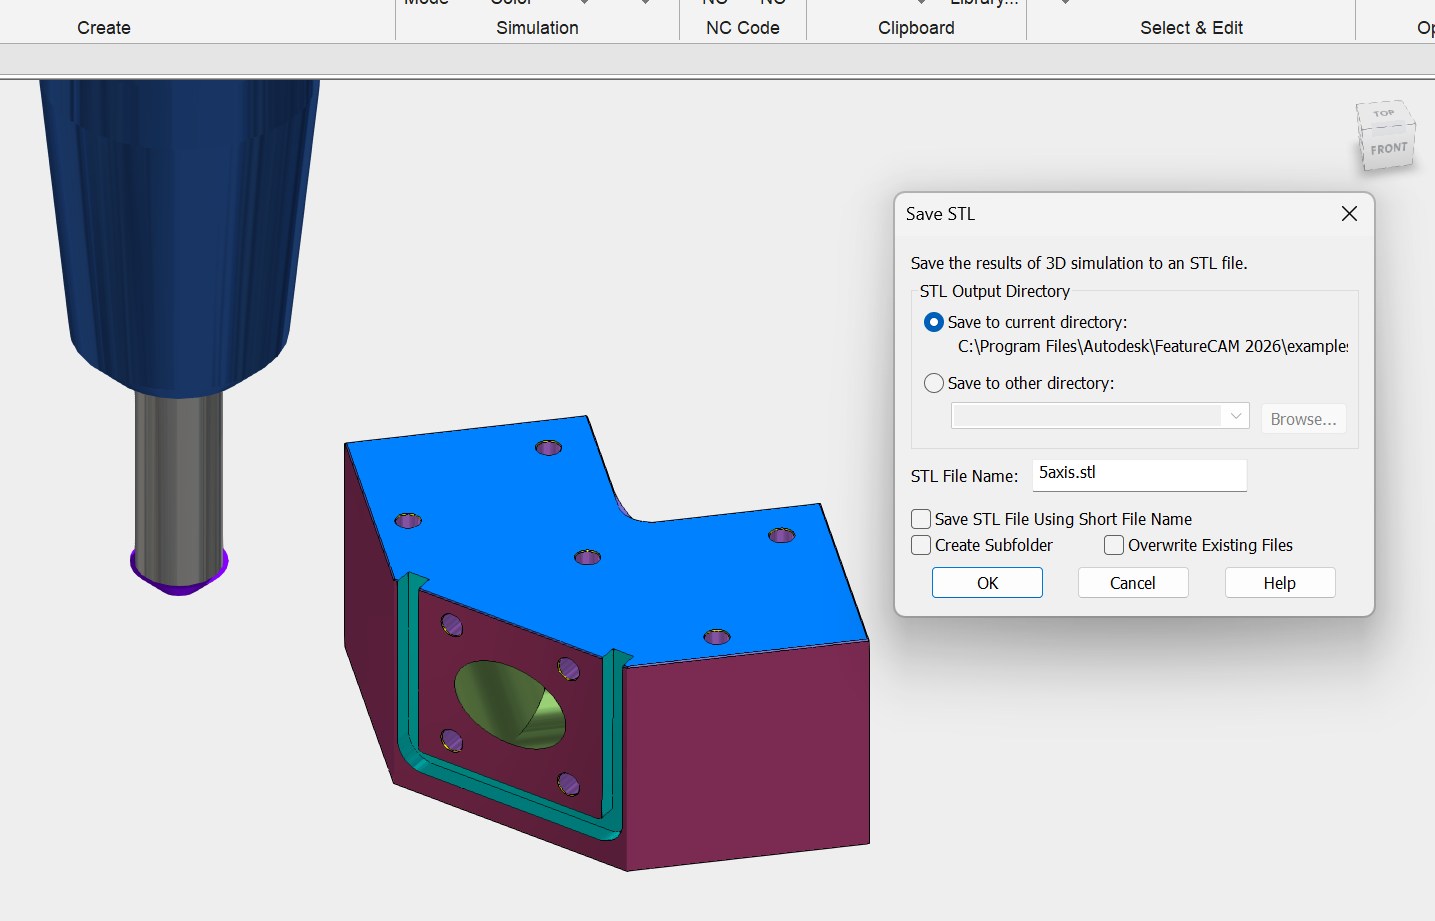Screen dimensions: 1435x921
Task: Click the current directory path text
Action: (1153, 346)
